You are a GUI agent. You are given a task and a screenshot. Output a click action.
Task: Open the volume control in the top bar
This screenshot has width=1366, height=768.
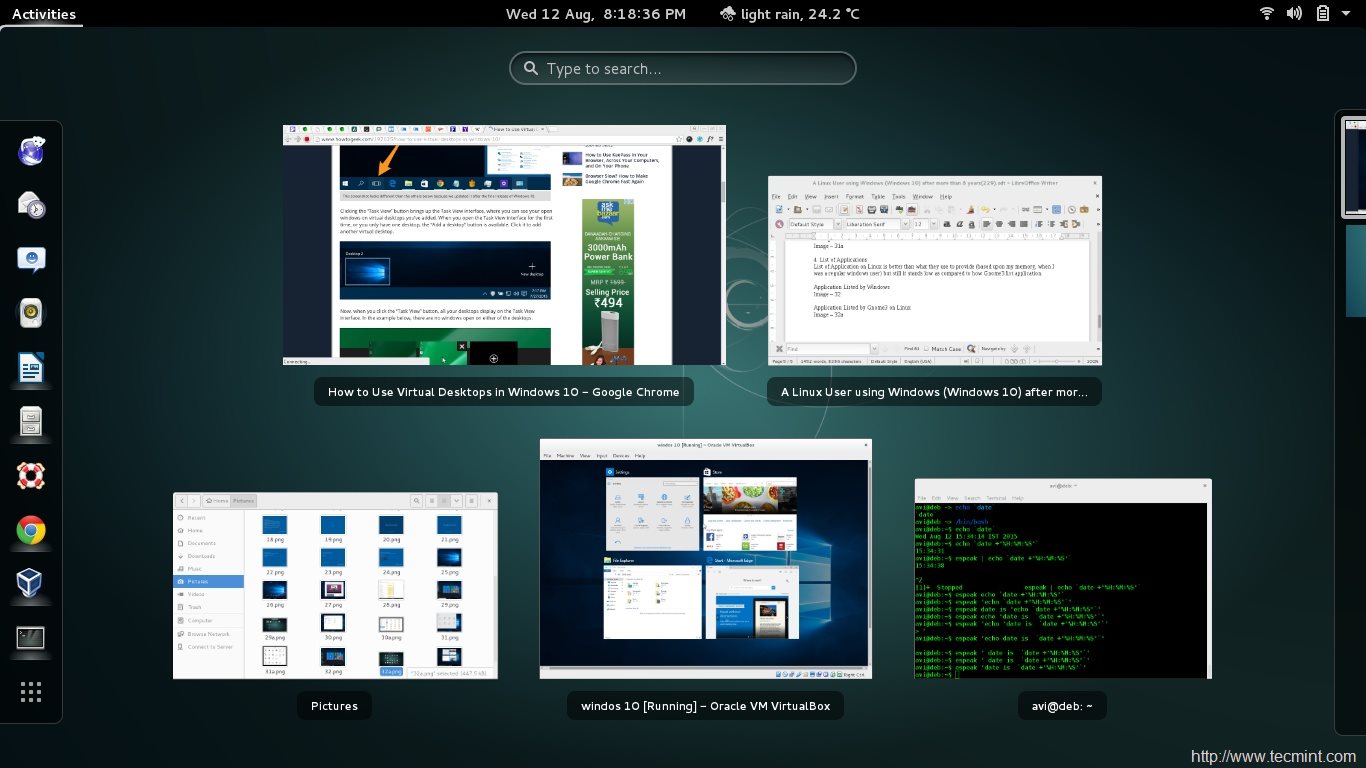1293,13
